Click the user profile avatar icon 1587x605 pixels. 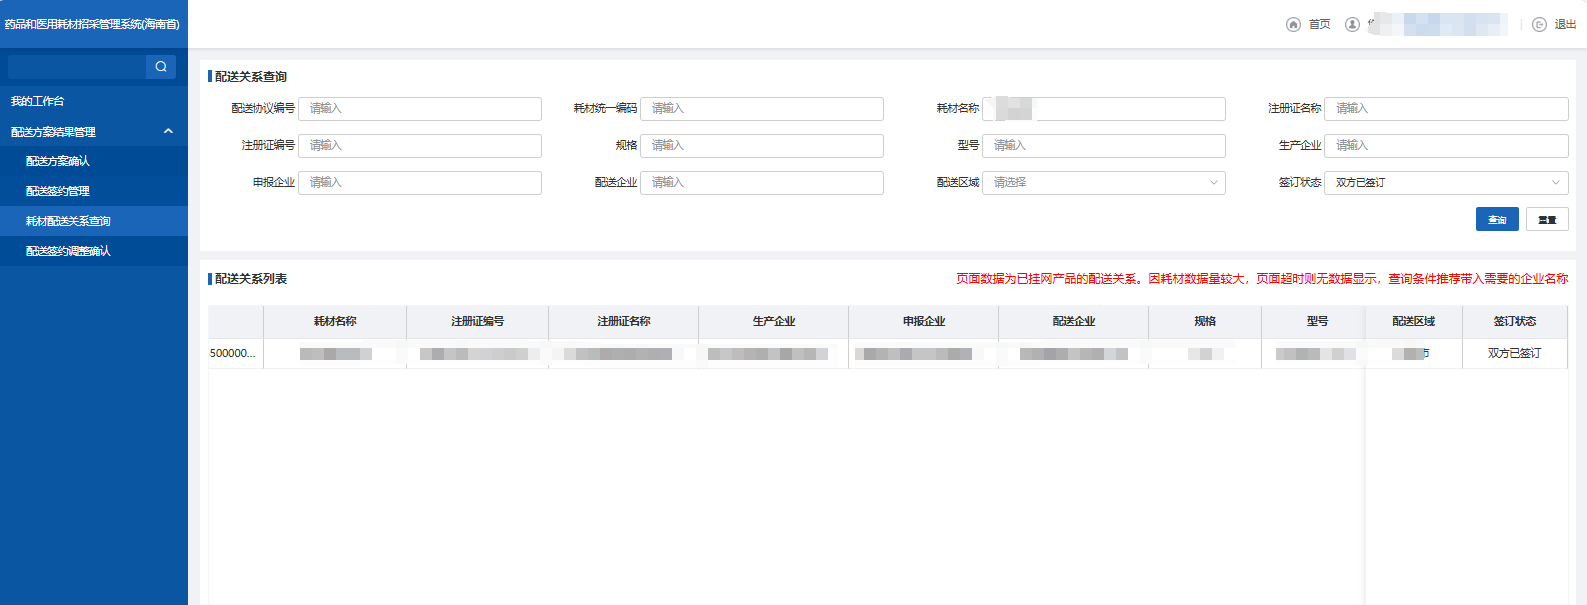pos(1352,25)
